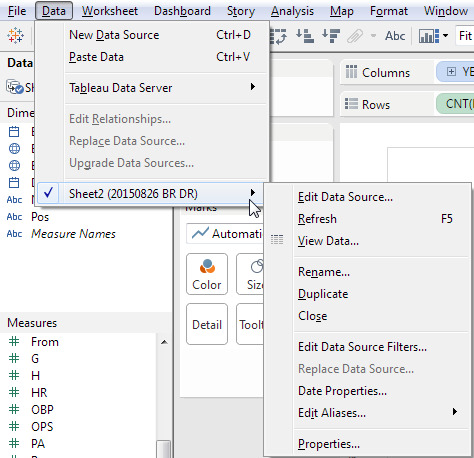Click the Color marks card button
Image resolution: width=474 pixels, height=458 pixels.
coord(207,274)
